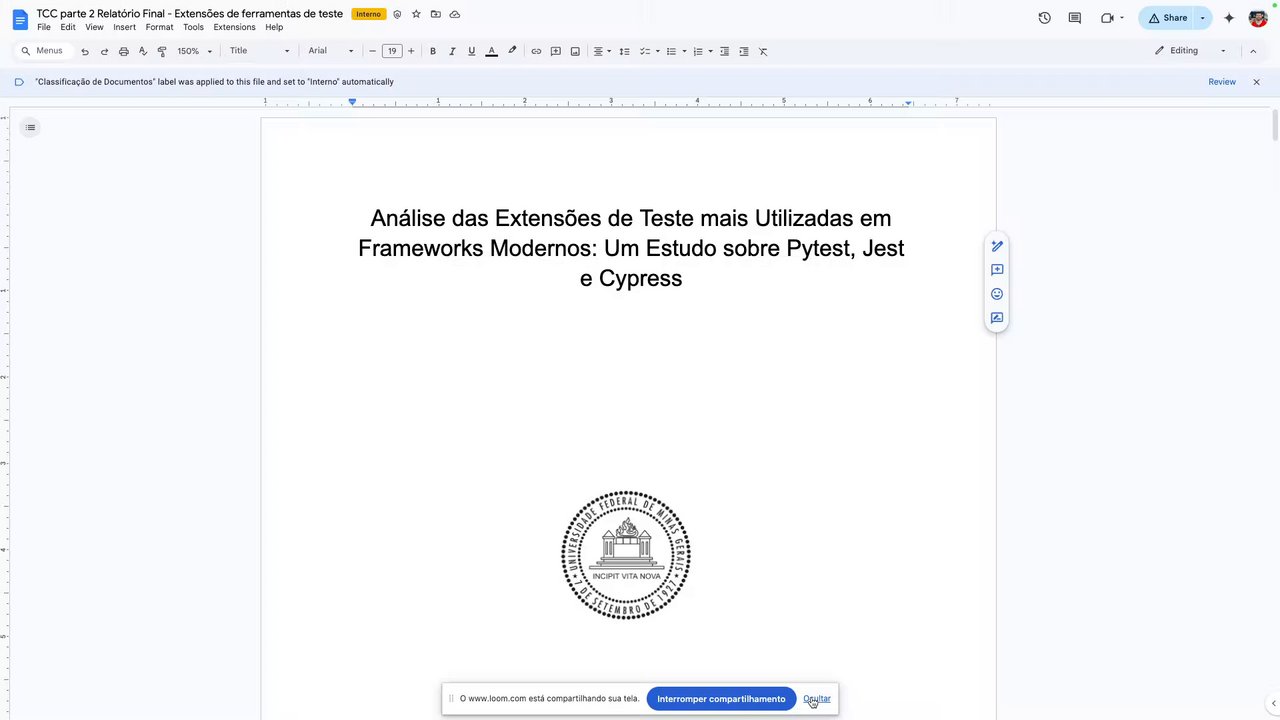Add a comment from toolbar
Viewport: 1280px width, 720px height.
click(556, 51)
